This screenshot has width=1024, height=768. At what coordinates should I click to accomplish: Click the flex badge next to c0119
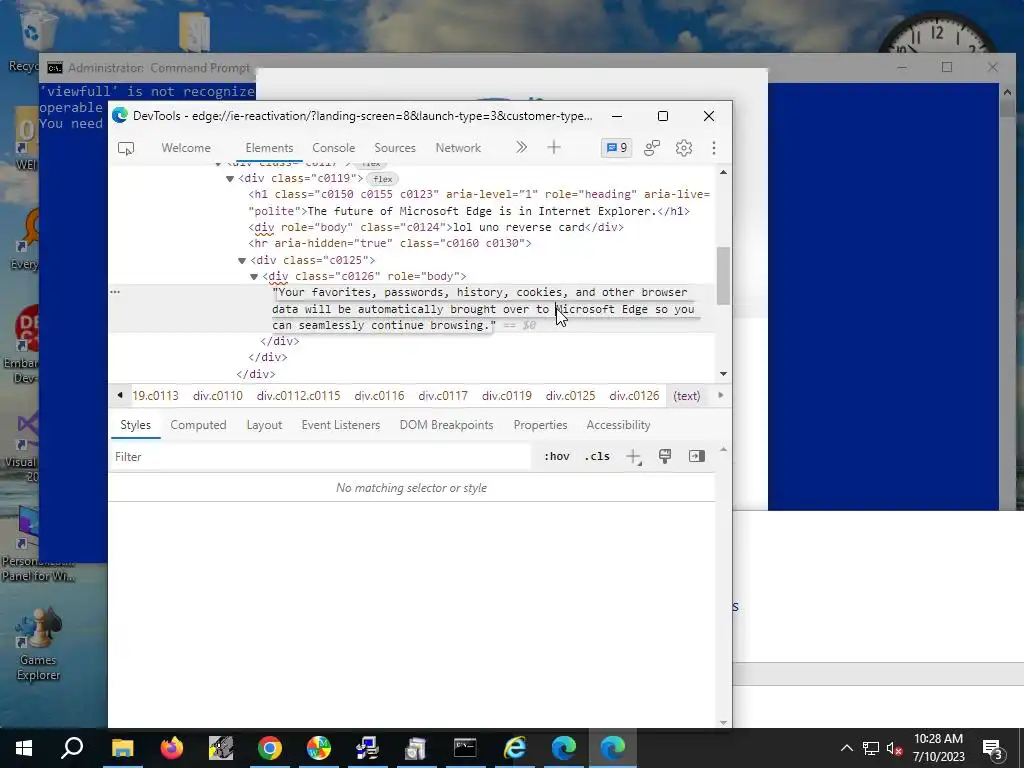pos(383,179)
